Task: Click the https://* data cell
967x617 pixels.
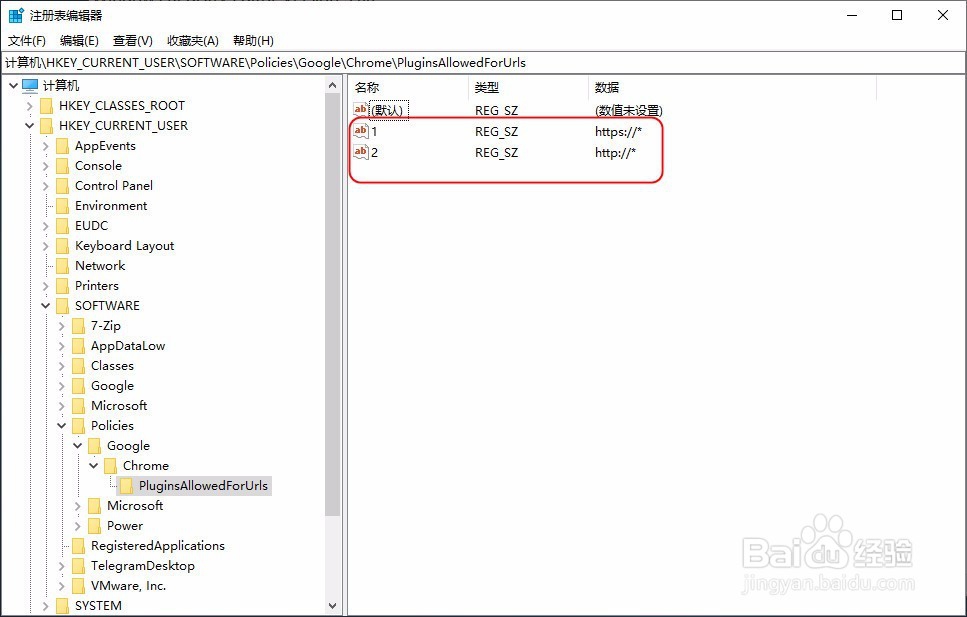Action: 619,131
